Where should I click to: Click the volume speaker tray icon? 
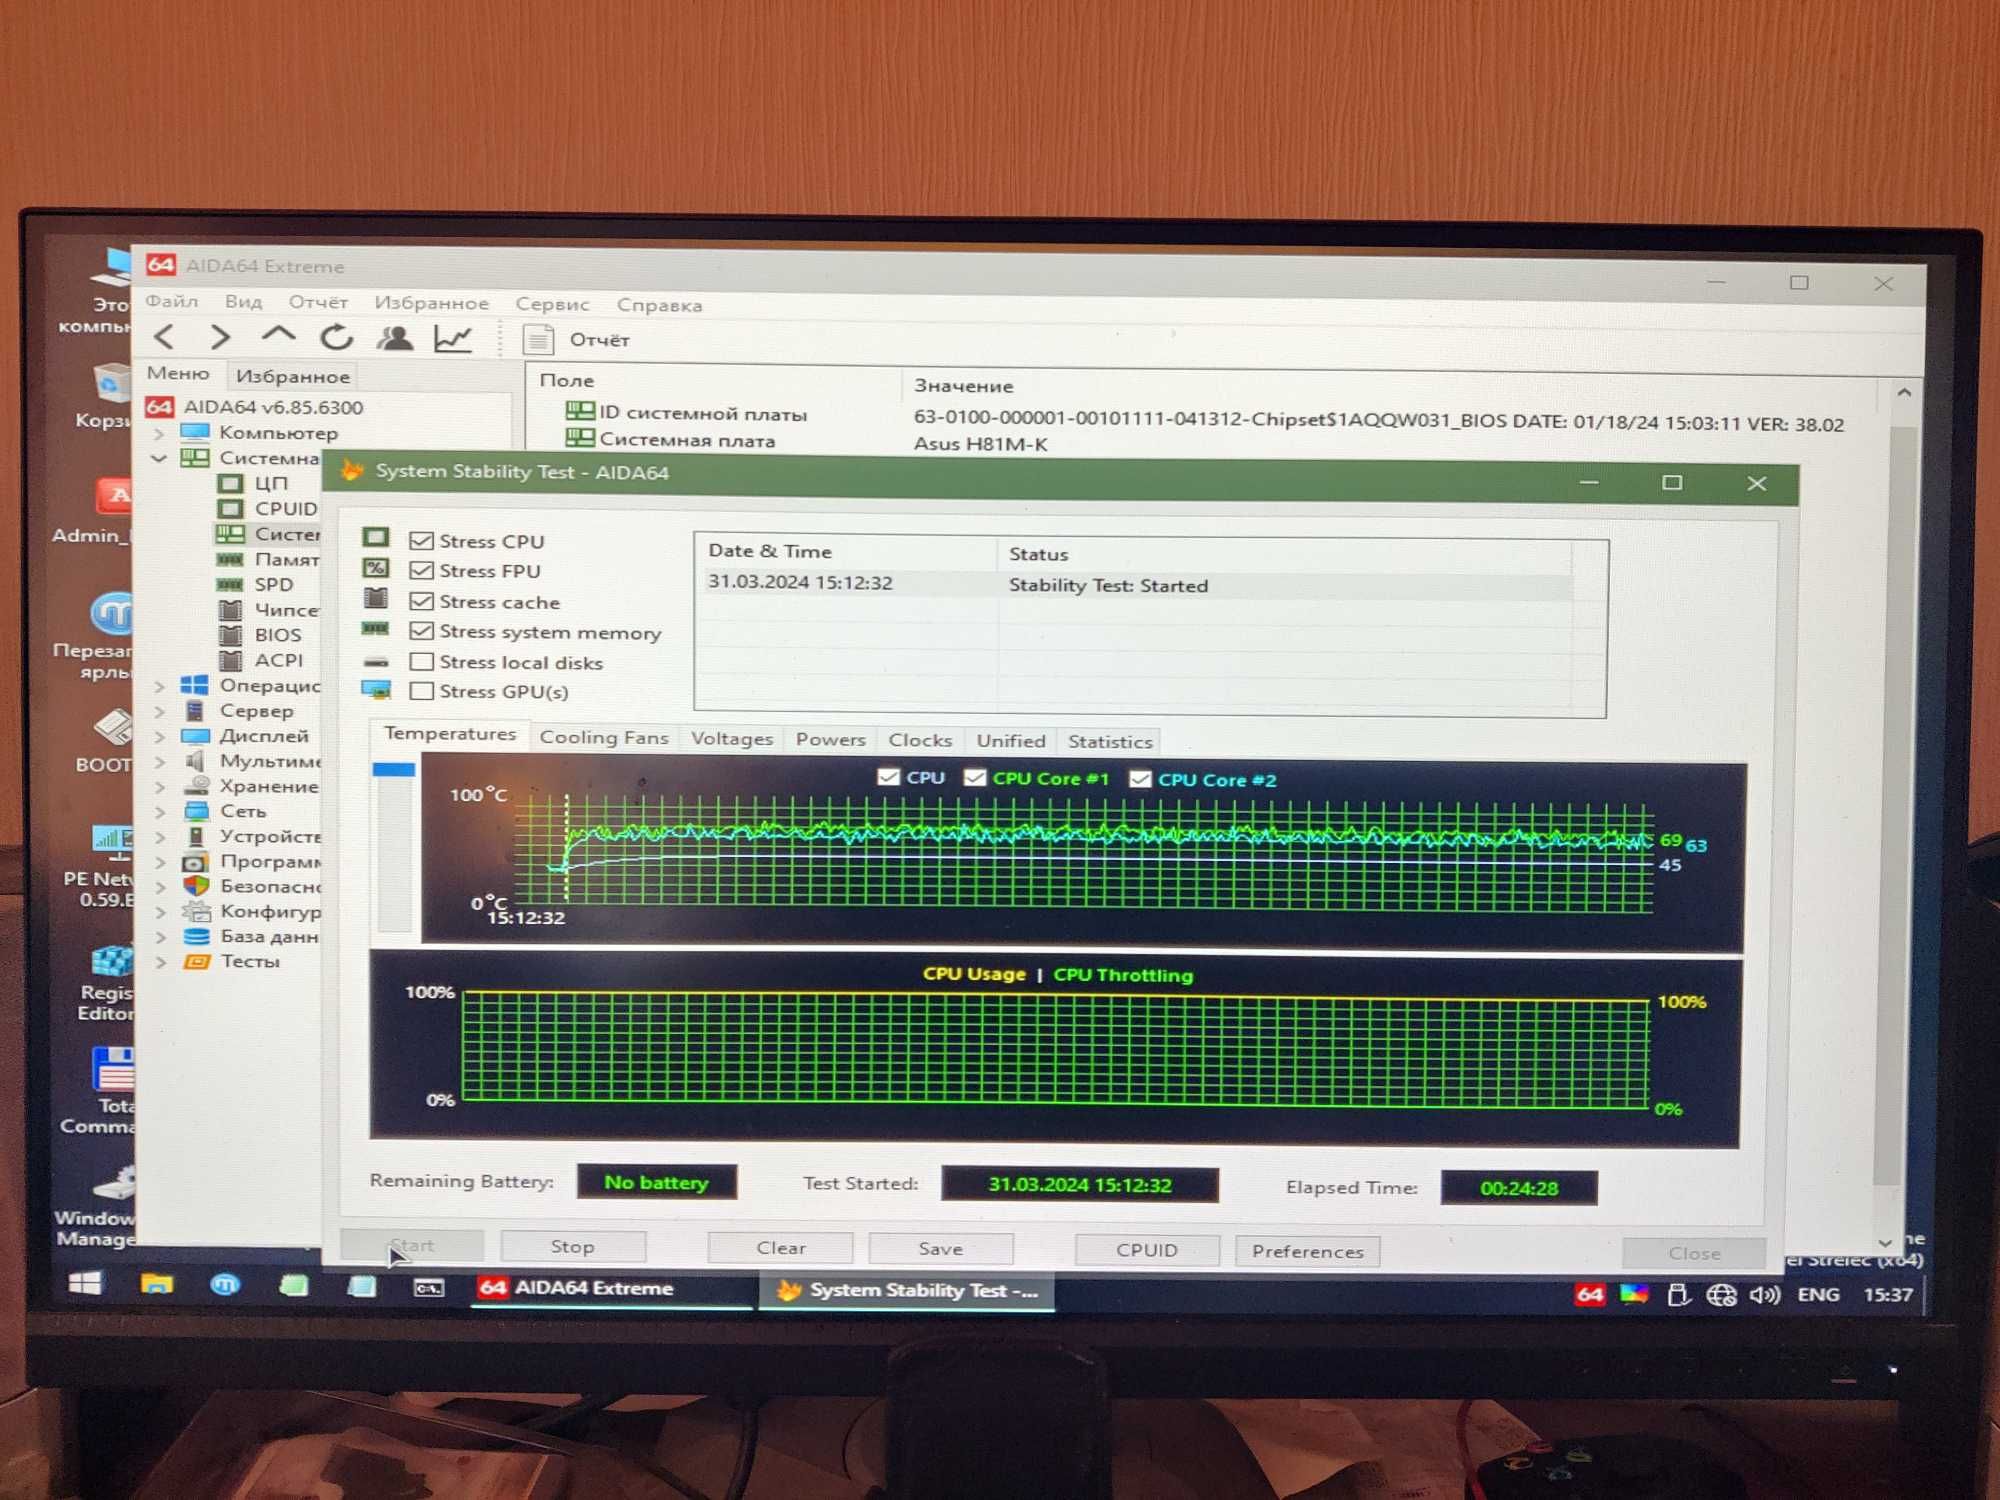tap(1764, 1295)
